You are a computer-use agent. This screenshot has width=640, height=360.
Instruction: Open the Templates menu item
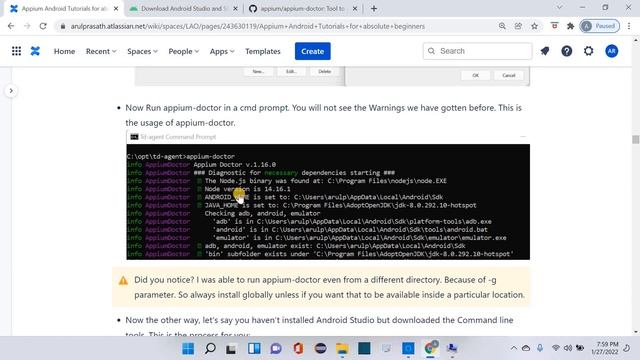pyautogui.click(x=263, y=51)
